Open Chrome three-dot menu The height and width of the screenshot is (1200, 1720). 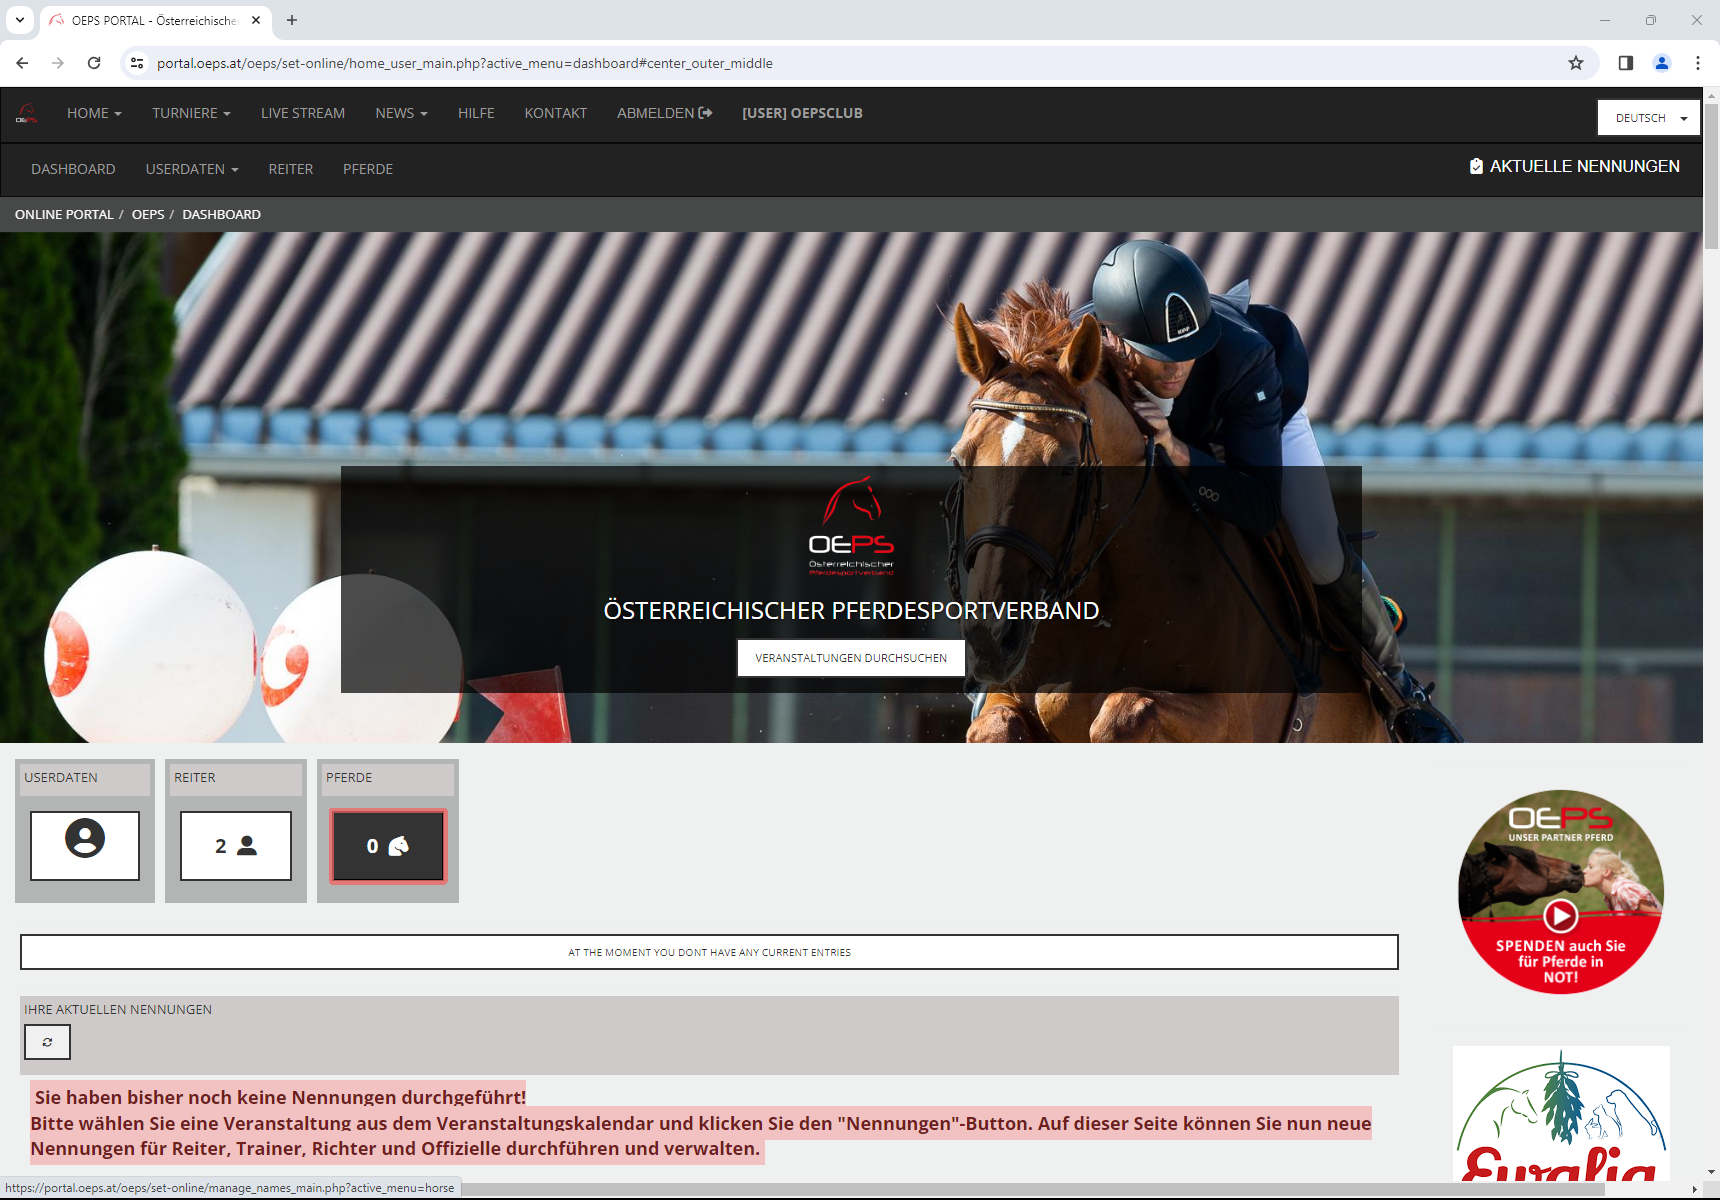[1698, 63]
